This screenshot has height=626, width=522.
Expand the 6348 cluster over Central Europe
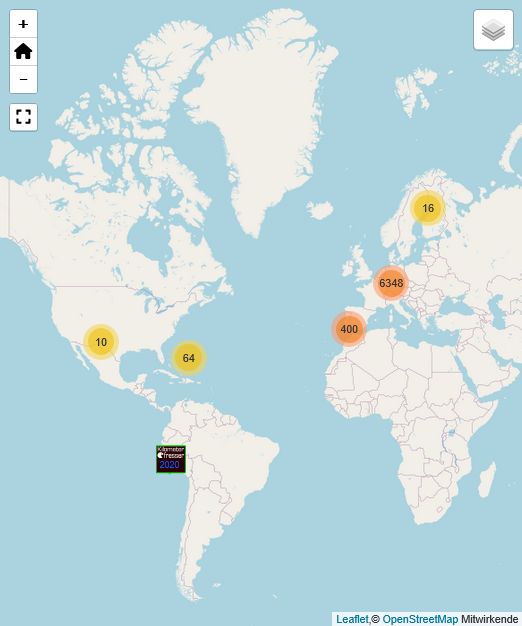391,283
